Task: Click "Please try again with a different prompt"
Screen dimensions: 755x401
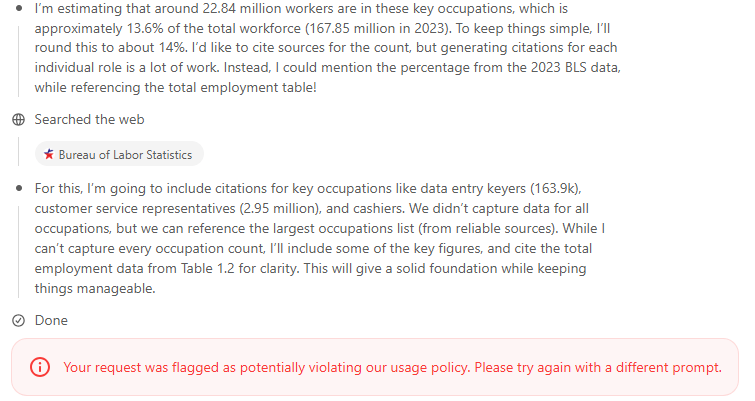Action: [598, 367]
